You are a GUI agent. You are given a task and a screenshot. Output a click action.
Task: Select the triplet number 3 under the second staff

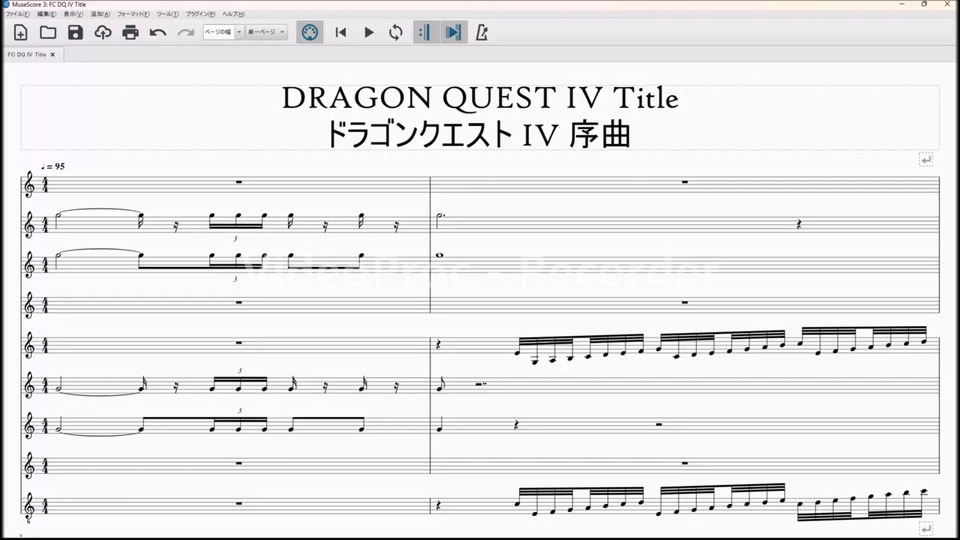click(x=235, y=239)
